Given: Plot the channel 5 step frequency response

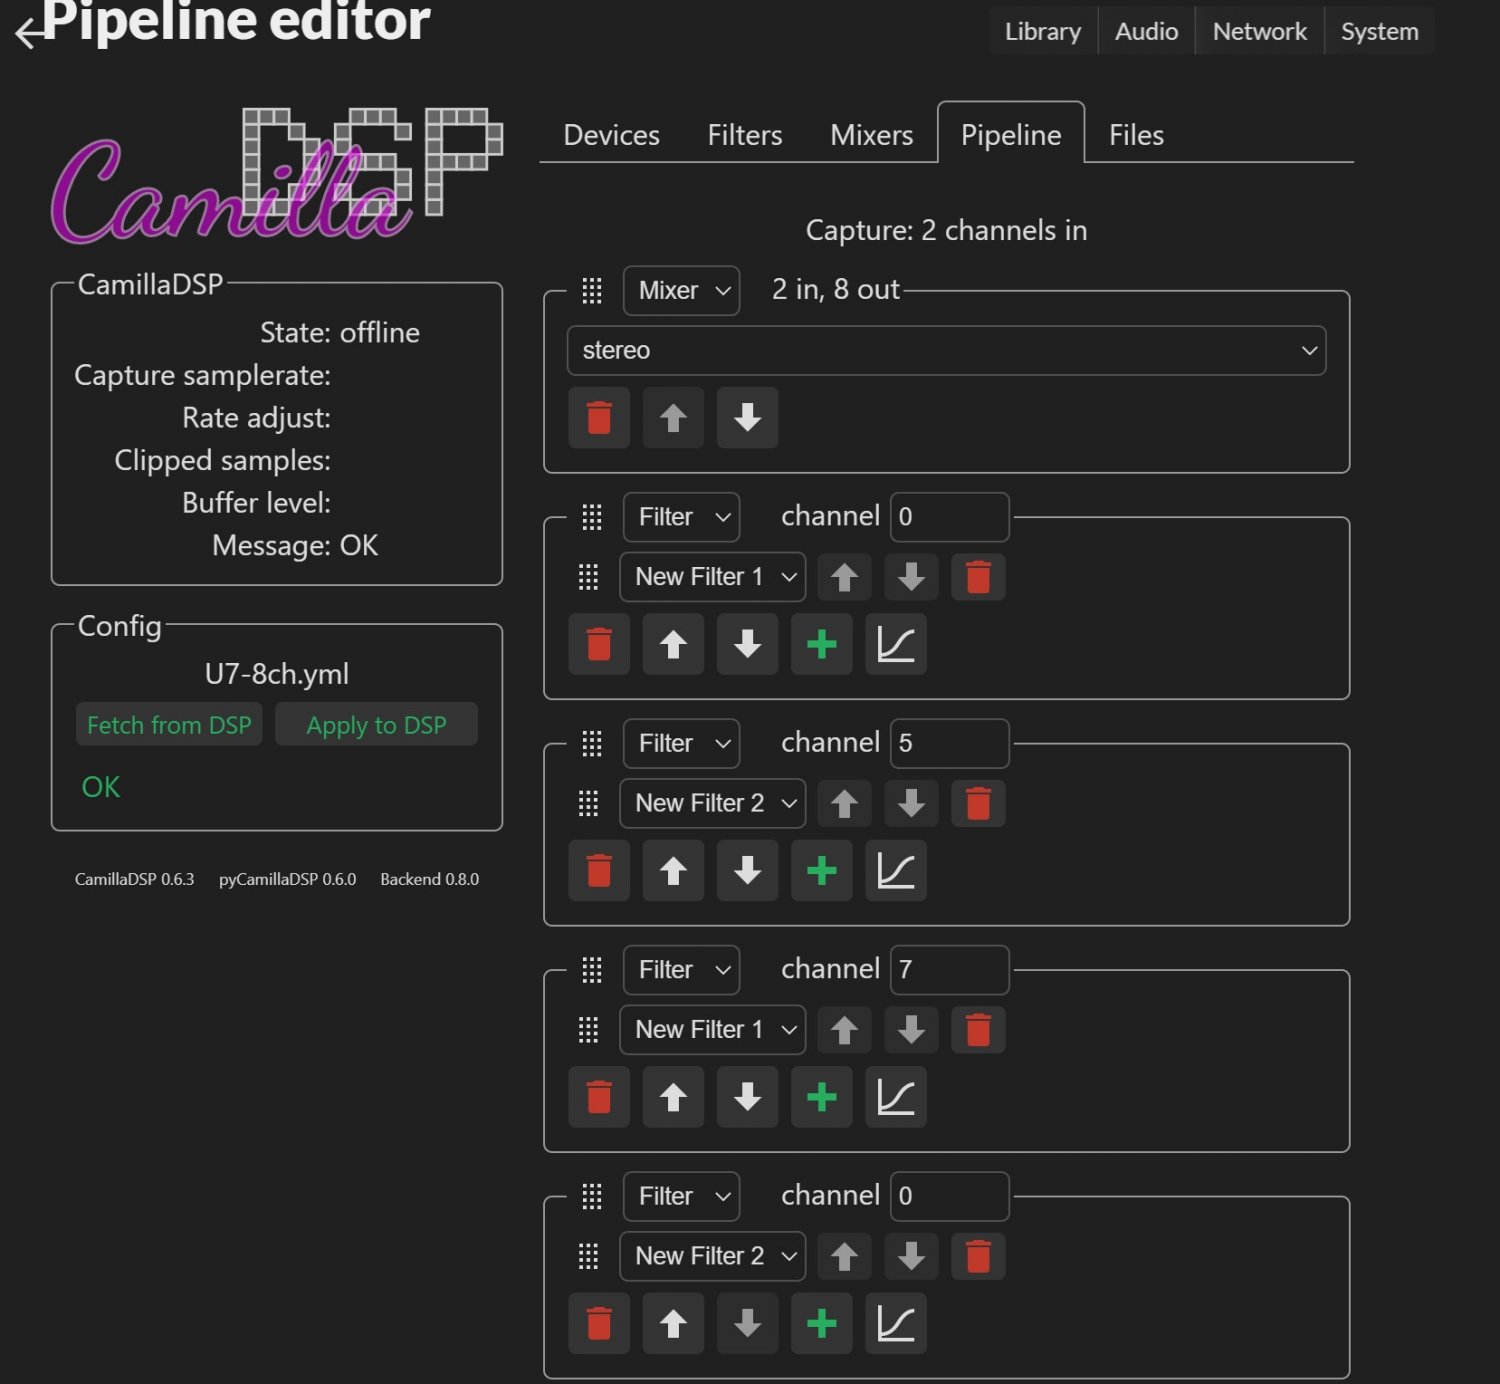Looking at the screenshot, I should click(x=895, y=871).
